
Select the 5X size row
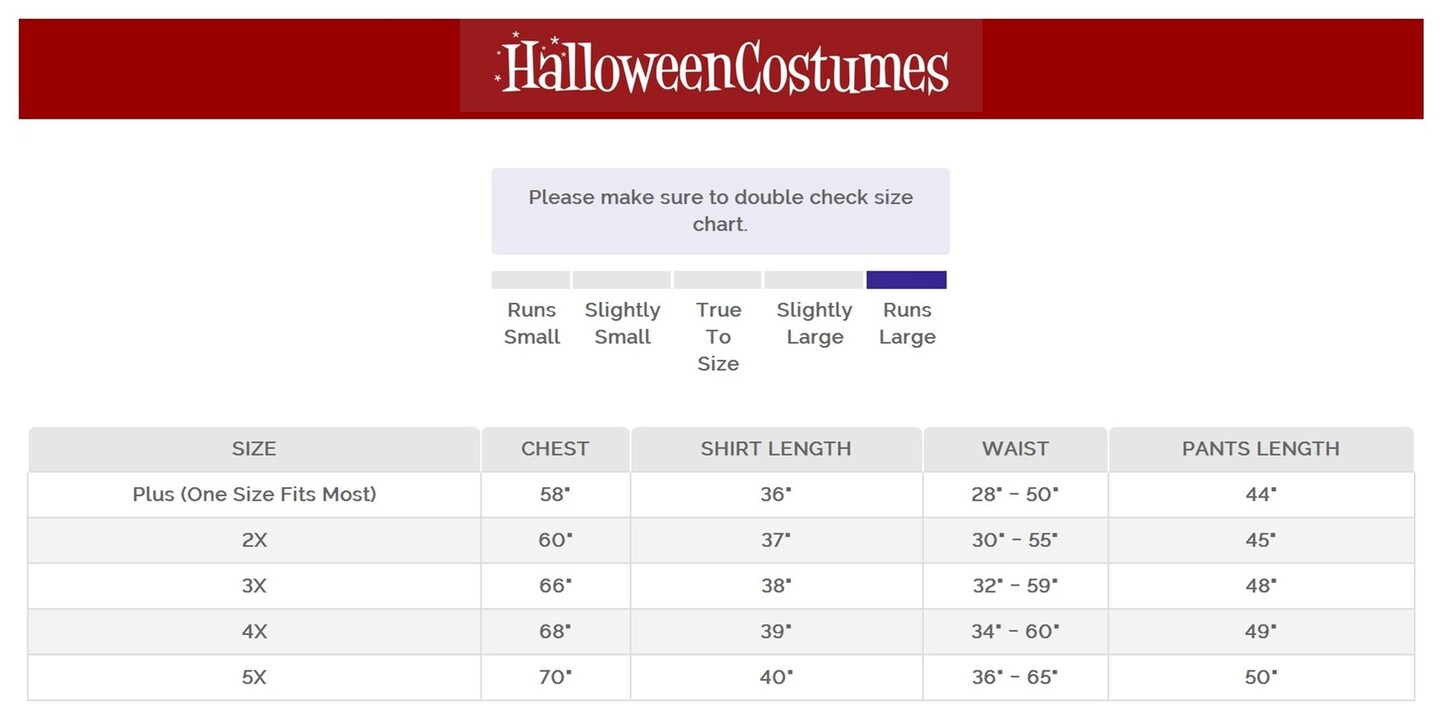click(x=254, y=677)
